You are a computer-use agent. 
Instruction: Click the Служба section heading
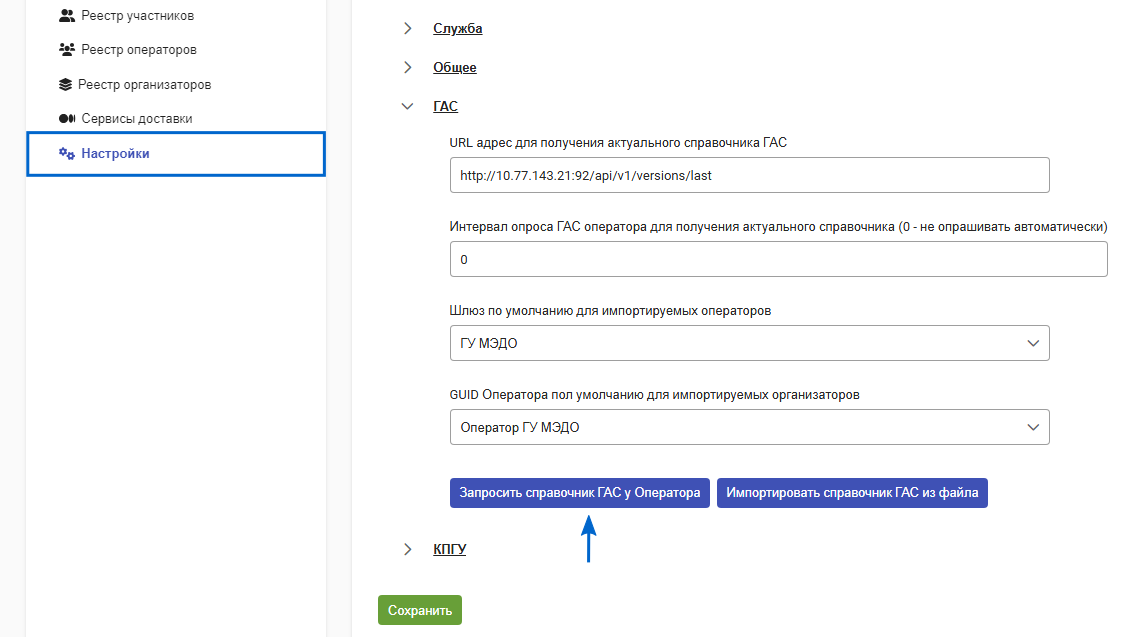[457, 29]
